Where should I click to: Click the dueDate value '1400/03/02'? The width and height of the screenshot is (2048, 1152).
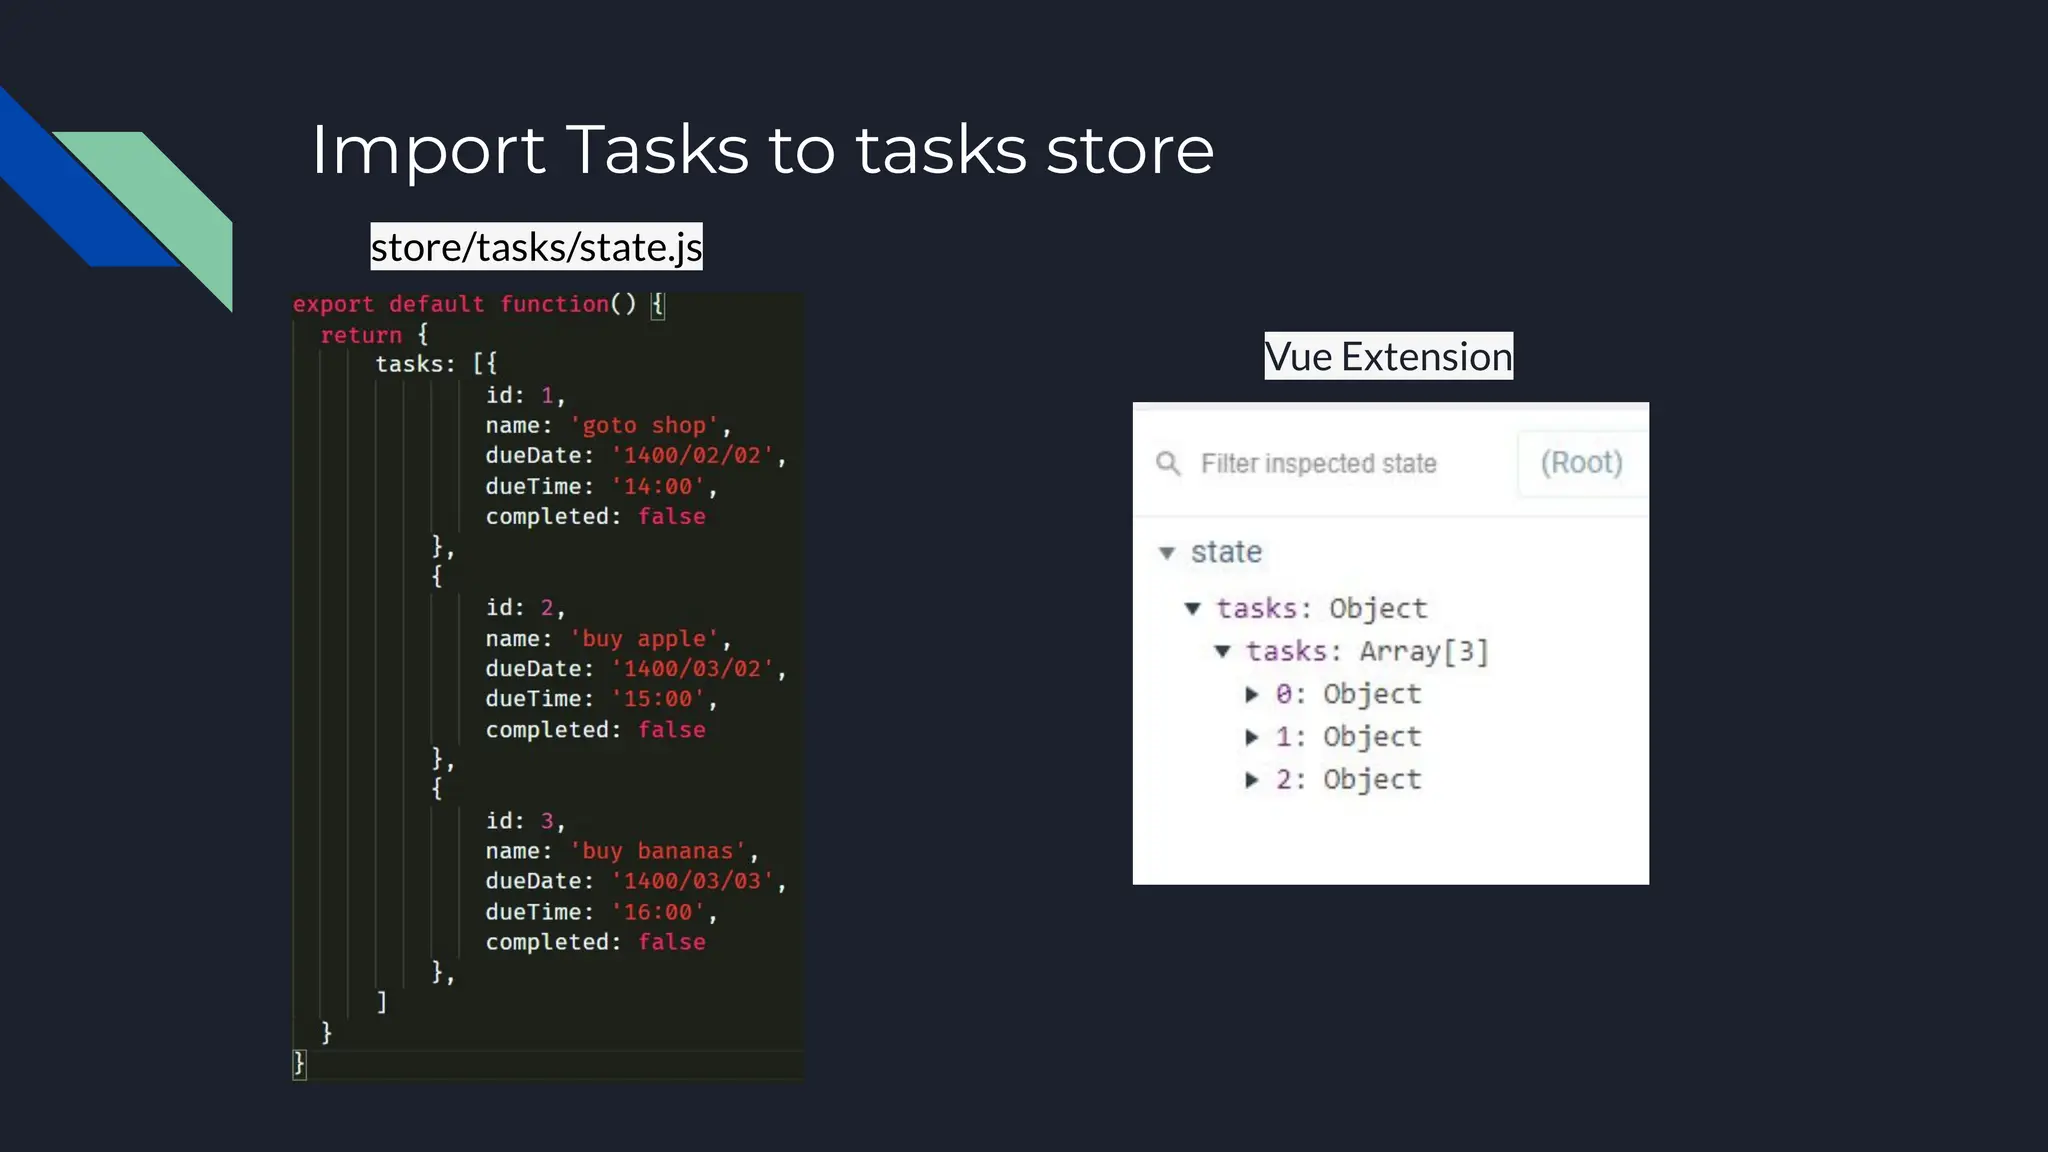click(x=693, y=669)
